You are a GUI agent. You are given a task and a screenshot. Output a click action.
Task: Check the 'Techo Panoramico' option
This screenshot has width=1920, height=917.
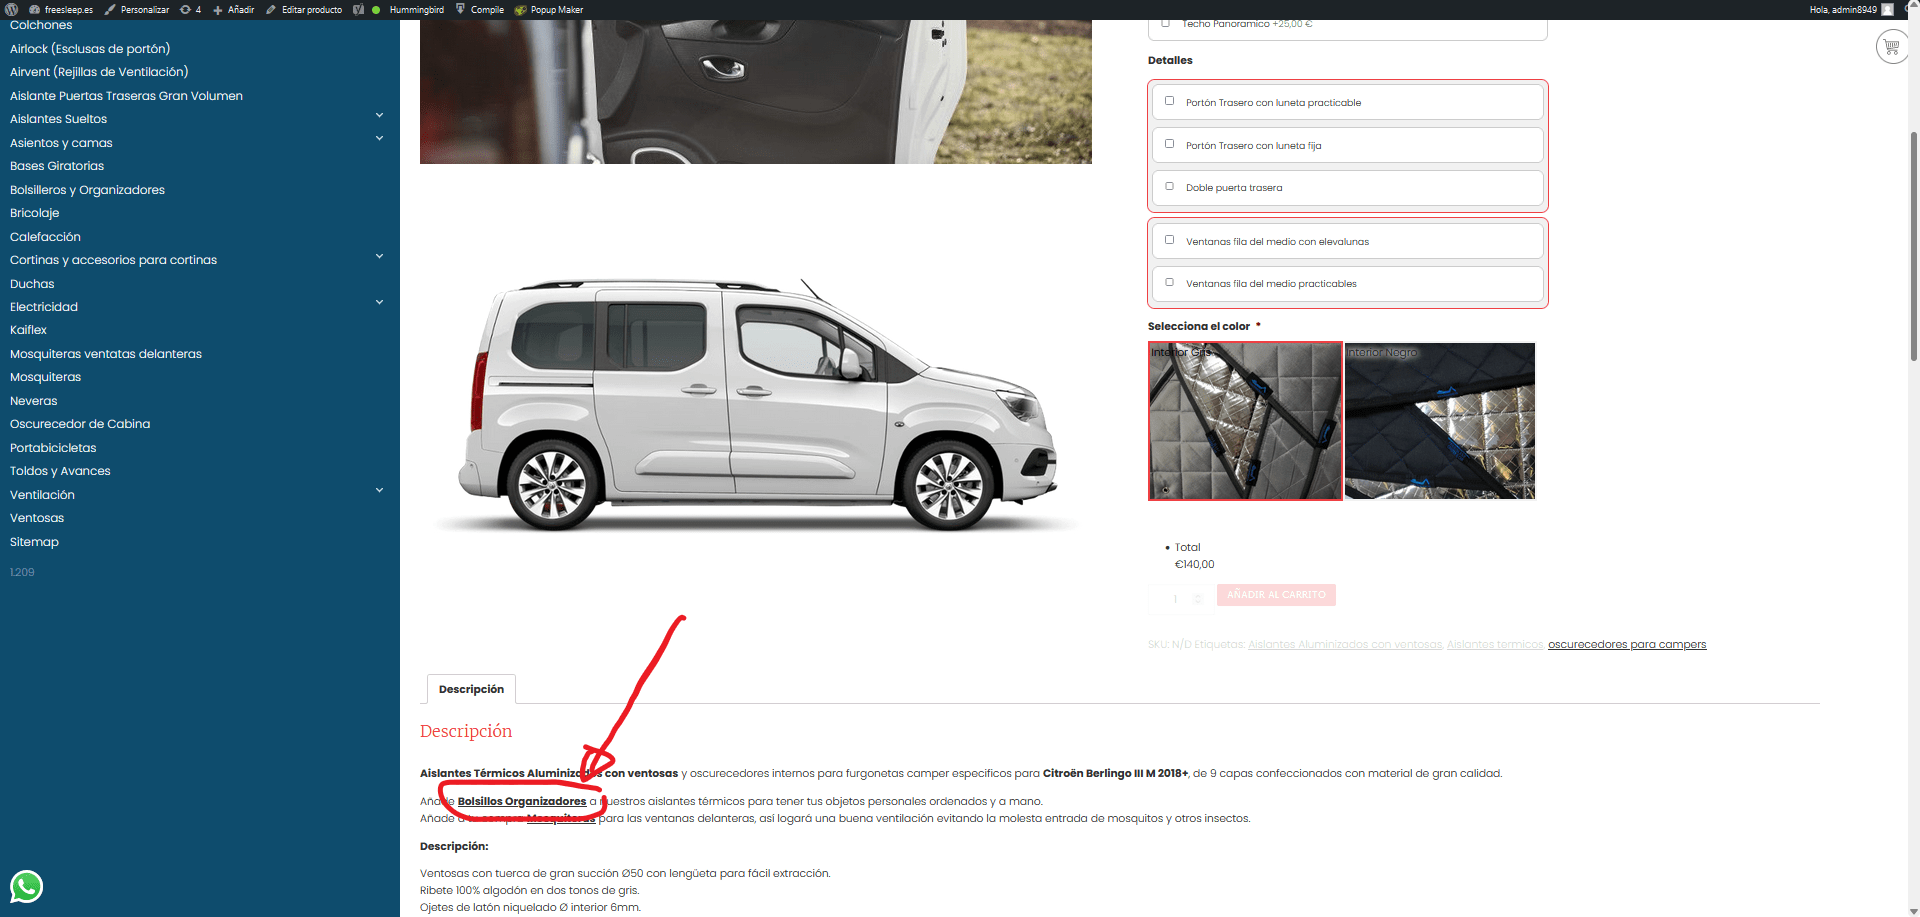click(x=1166, y=23)
